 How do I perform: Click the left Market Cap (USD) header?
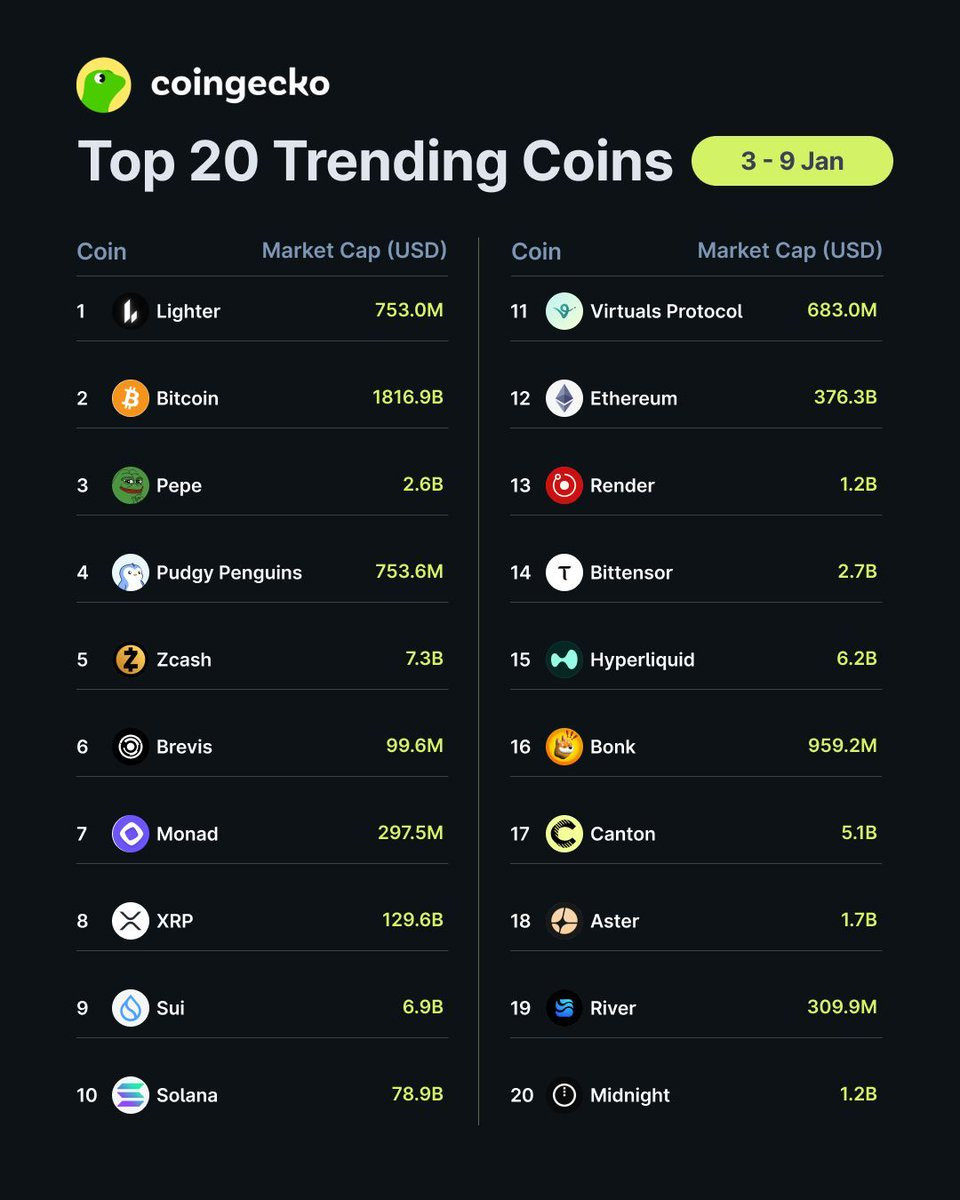[x=354, y=250]
